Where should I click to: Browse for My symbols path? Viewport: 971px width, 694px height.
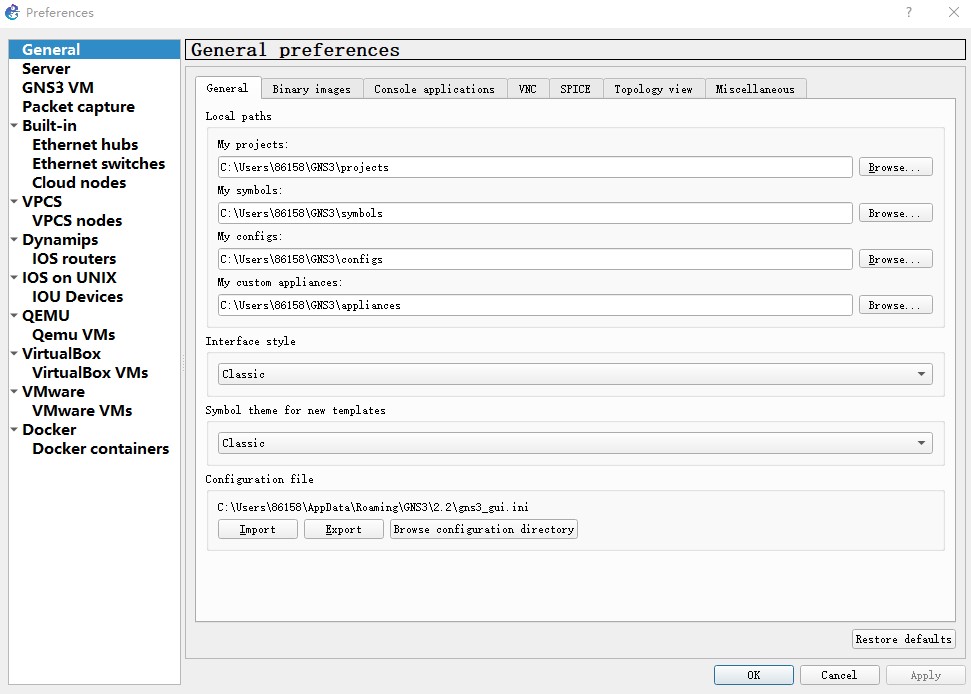click(x=895, y=213)
